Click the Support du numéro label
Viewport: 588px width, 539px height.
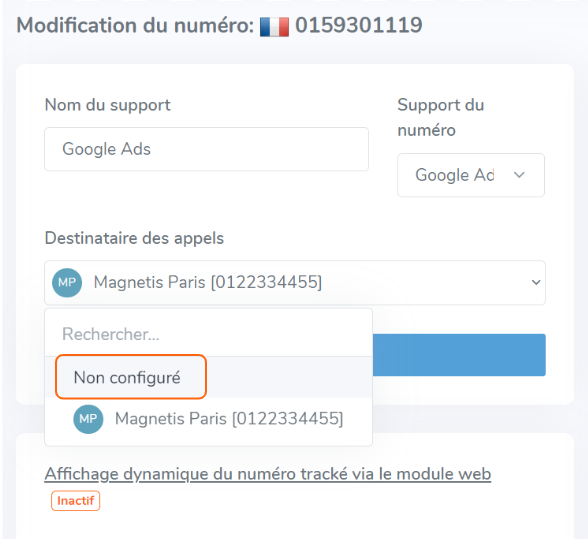[x=441, y=117]
